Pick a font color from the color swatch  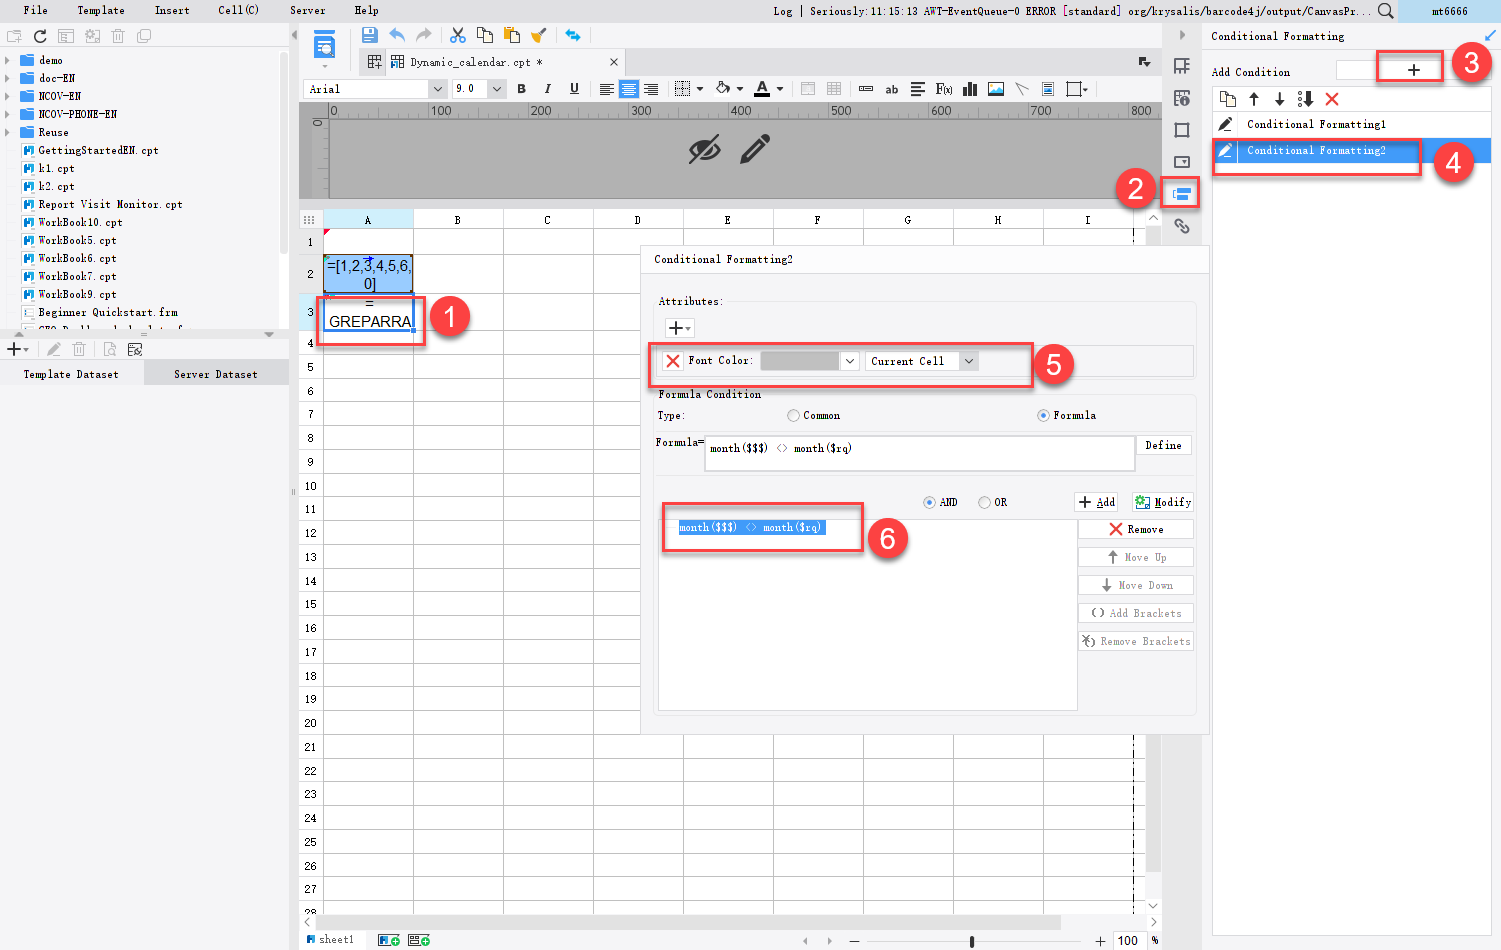(803, 361)
